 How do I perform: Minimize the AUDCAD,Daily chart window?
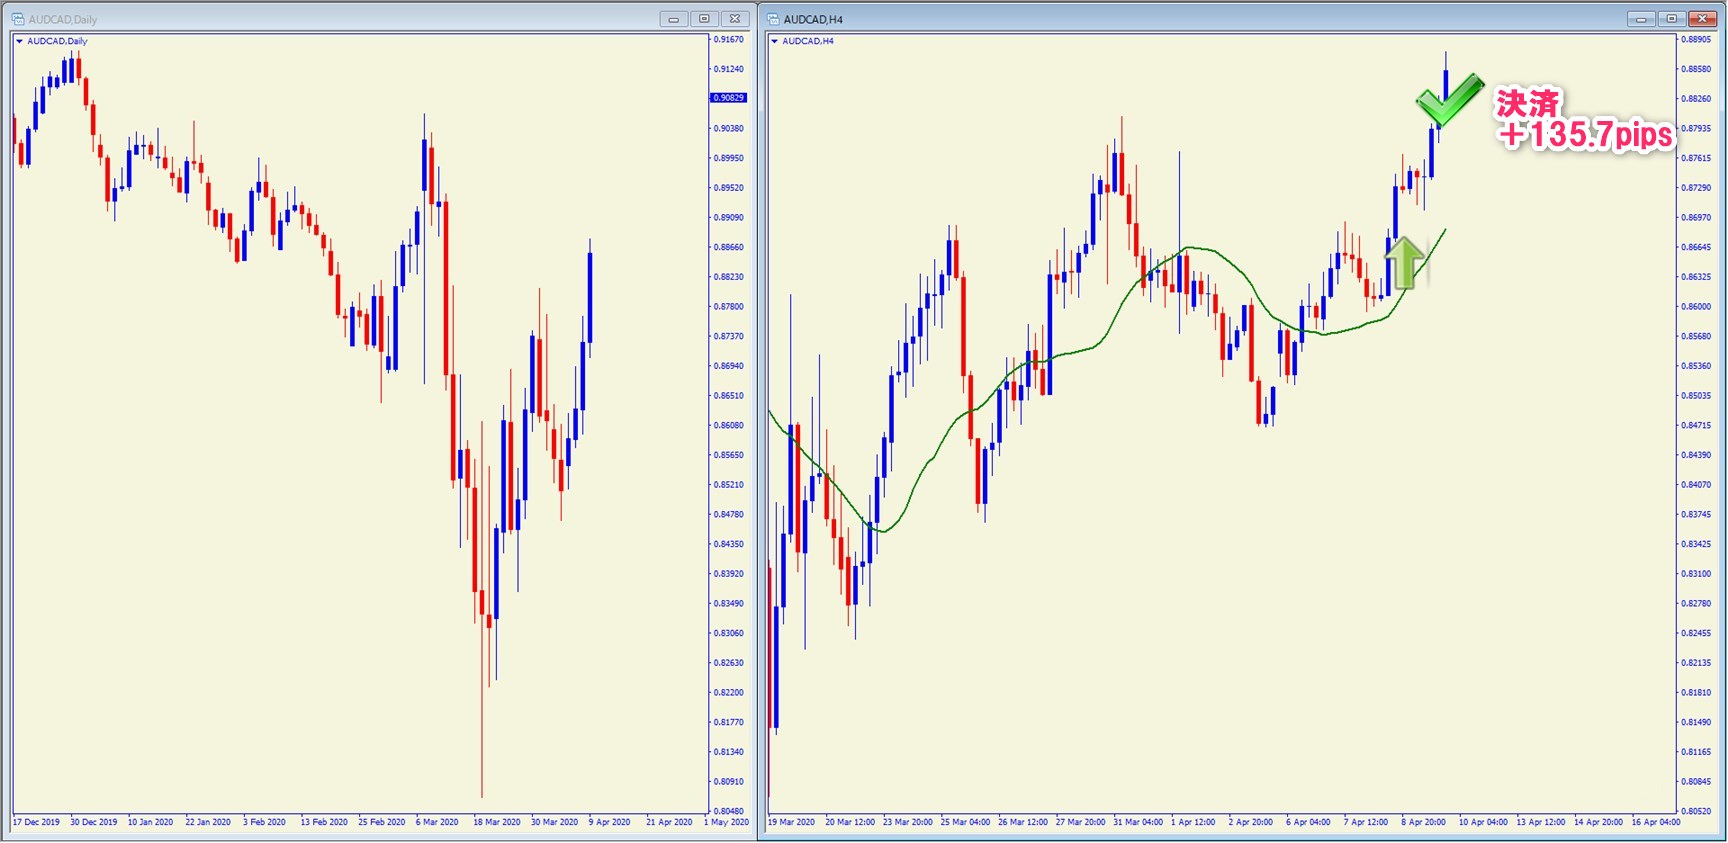click(673, 19)
